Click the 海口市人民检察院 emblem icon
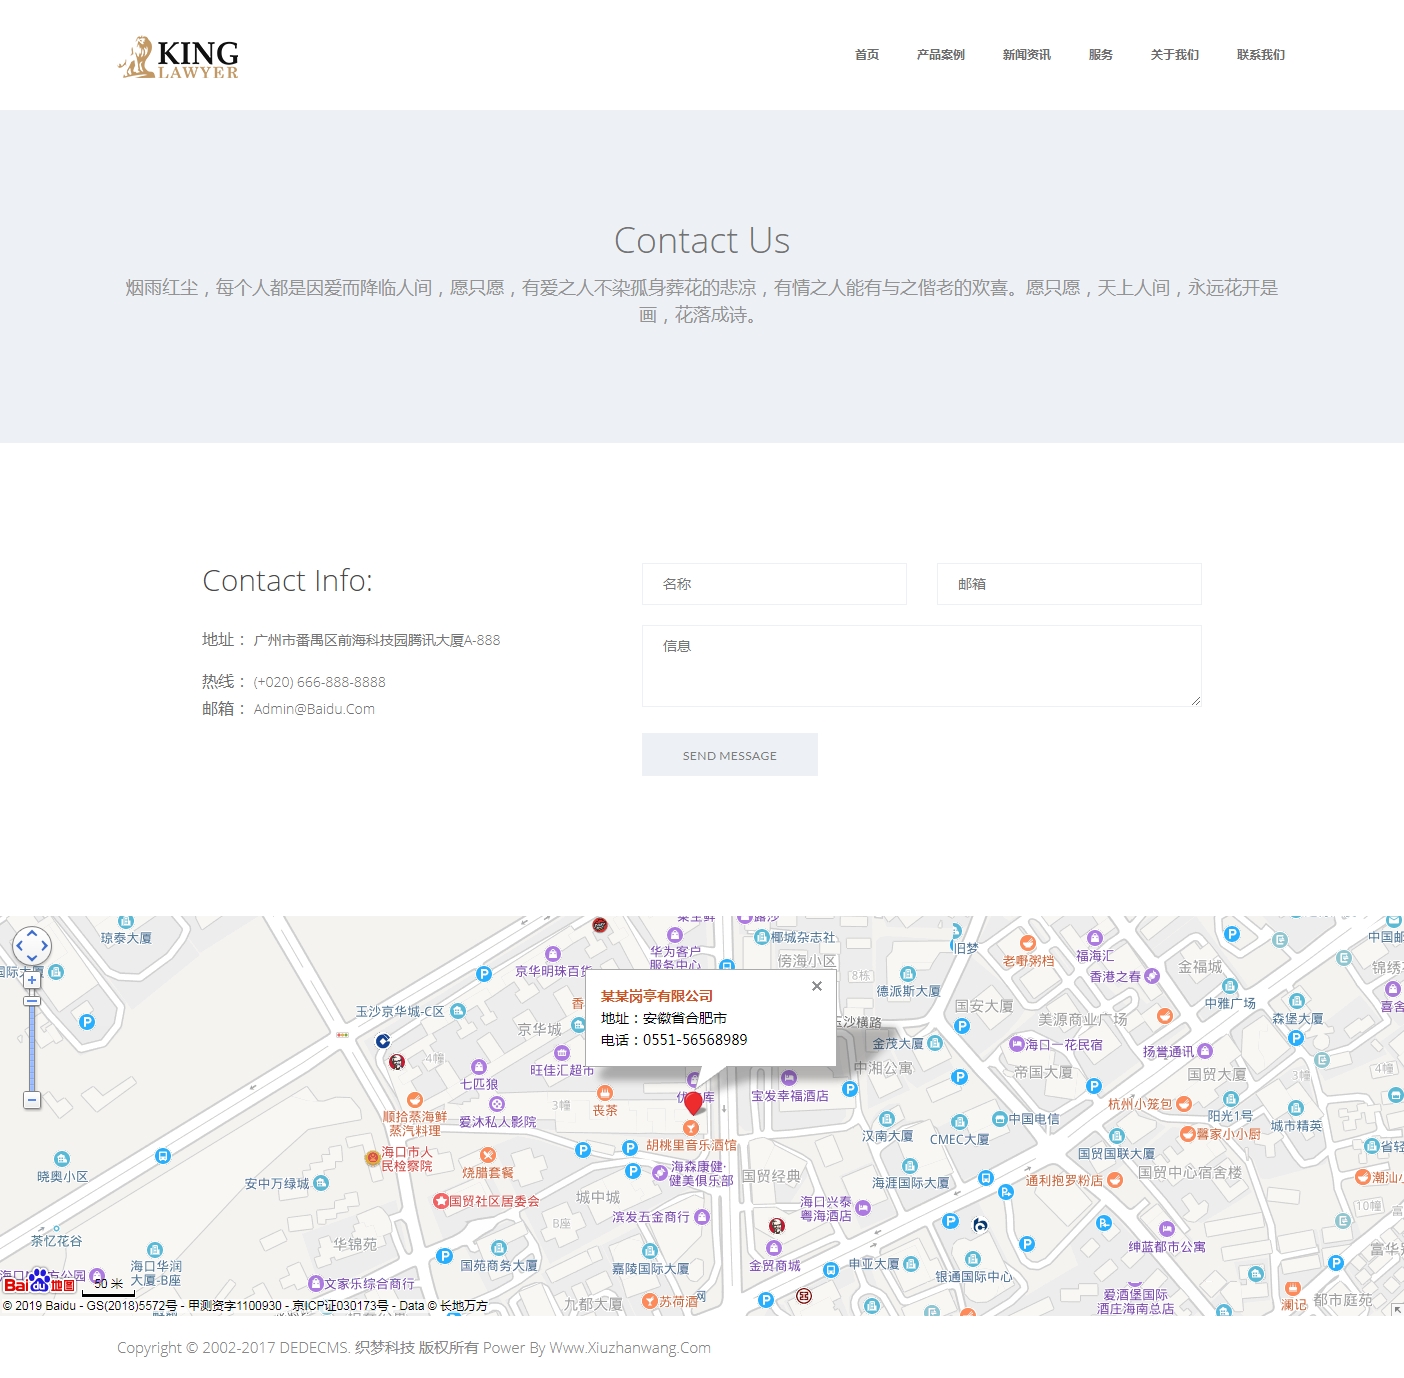 click(372, 1158)
